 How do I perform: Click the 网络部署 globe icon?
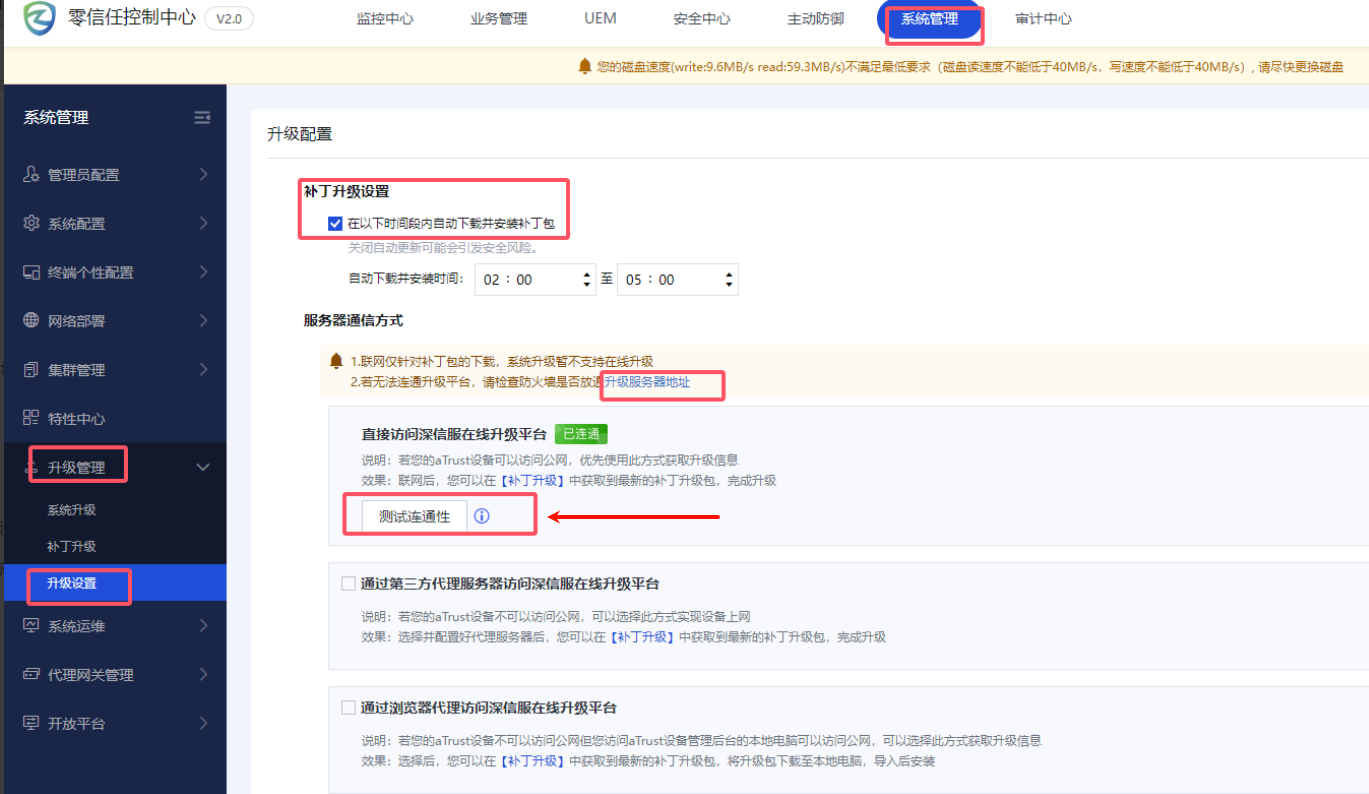[x=31, y=321]
